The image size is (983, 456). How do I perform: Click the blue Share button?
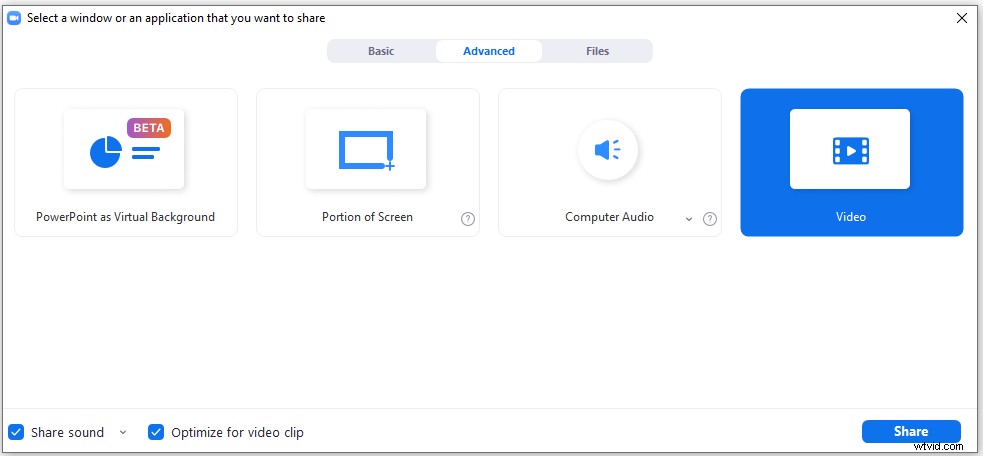click(911, 432)
